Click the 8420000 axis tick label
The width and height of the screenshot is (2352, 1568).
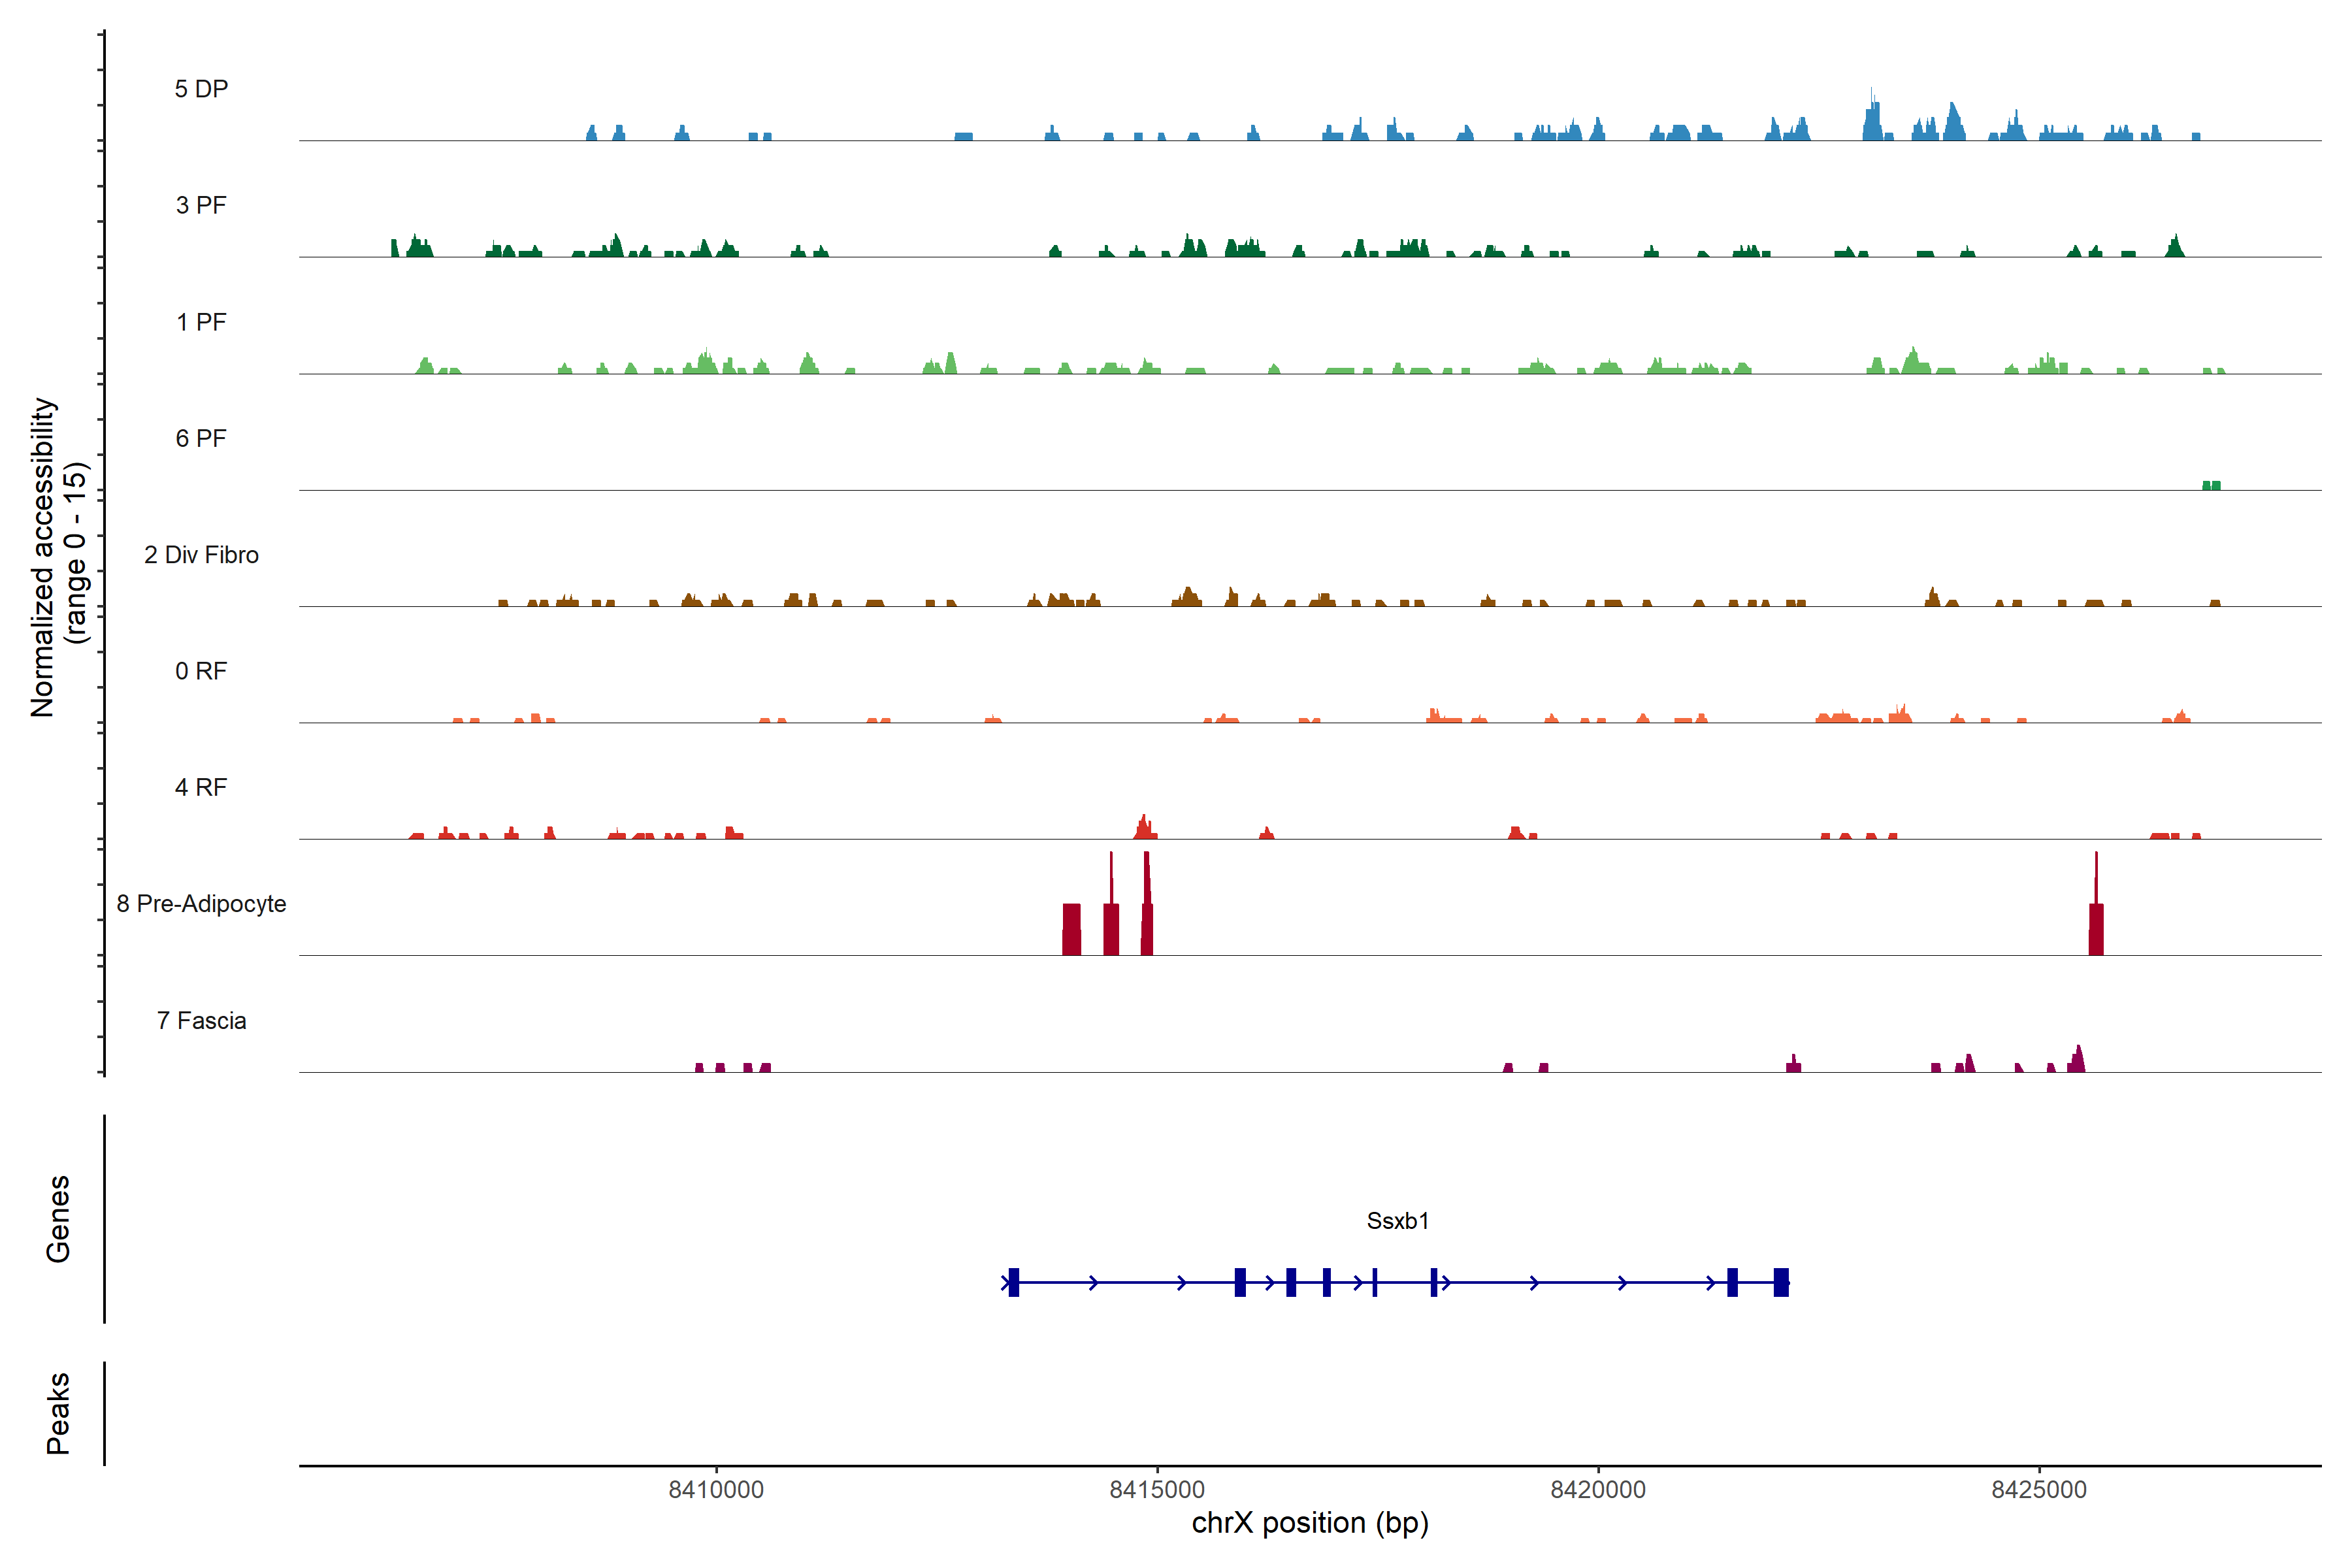(x=1598, y=1489)
